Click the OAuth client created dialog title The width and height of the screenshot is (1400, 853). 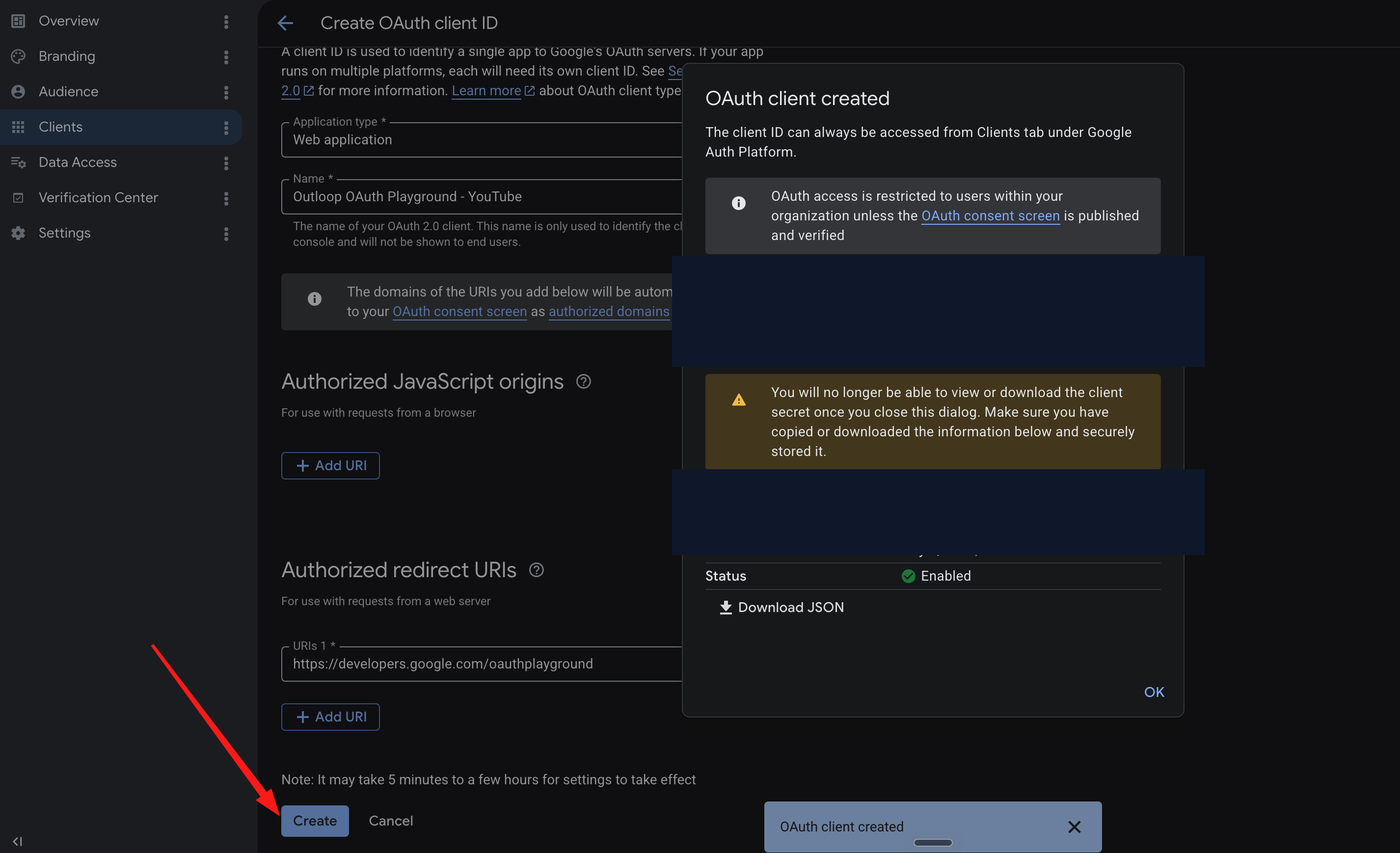[797, 99]
